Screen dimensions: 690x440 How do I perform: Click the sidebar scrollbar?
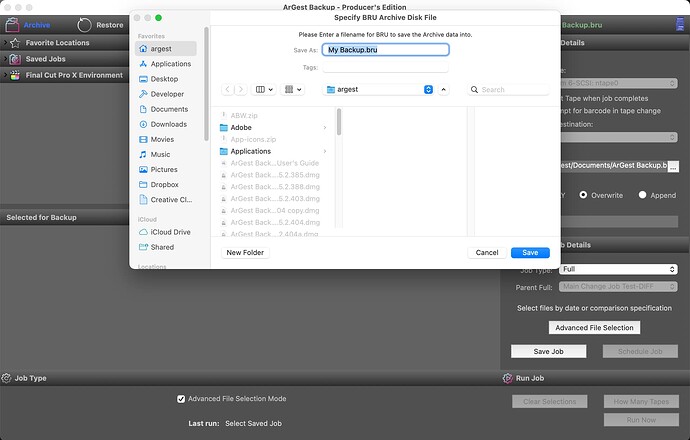point(206,84)
